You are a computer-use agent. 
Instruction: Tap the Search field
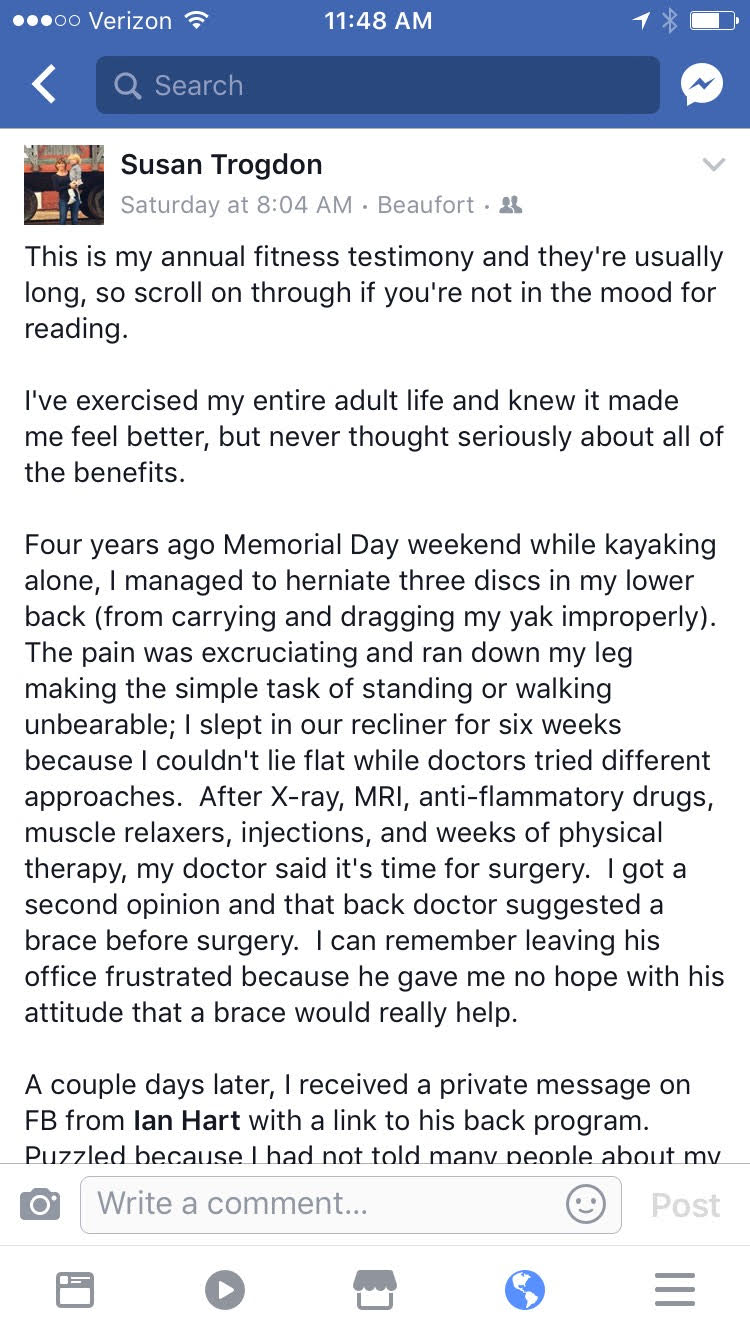pos(378,85)
